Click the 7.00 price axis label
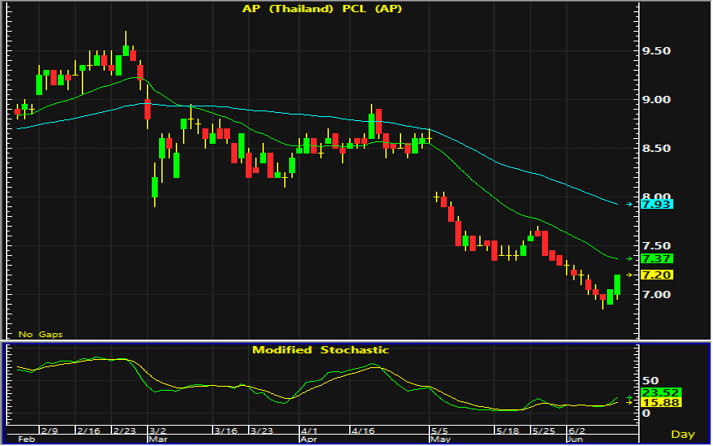This screenshot has width=713, height=446. pyautogui.click(x=656, y=295)
